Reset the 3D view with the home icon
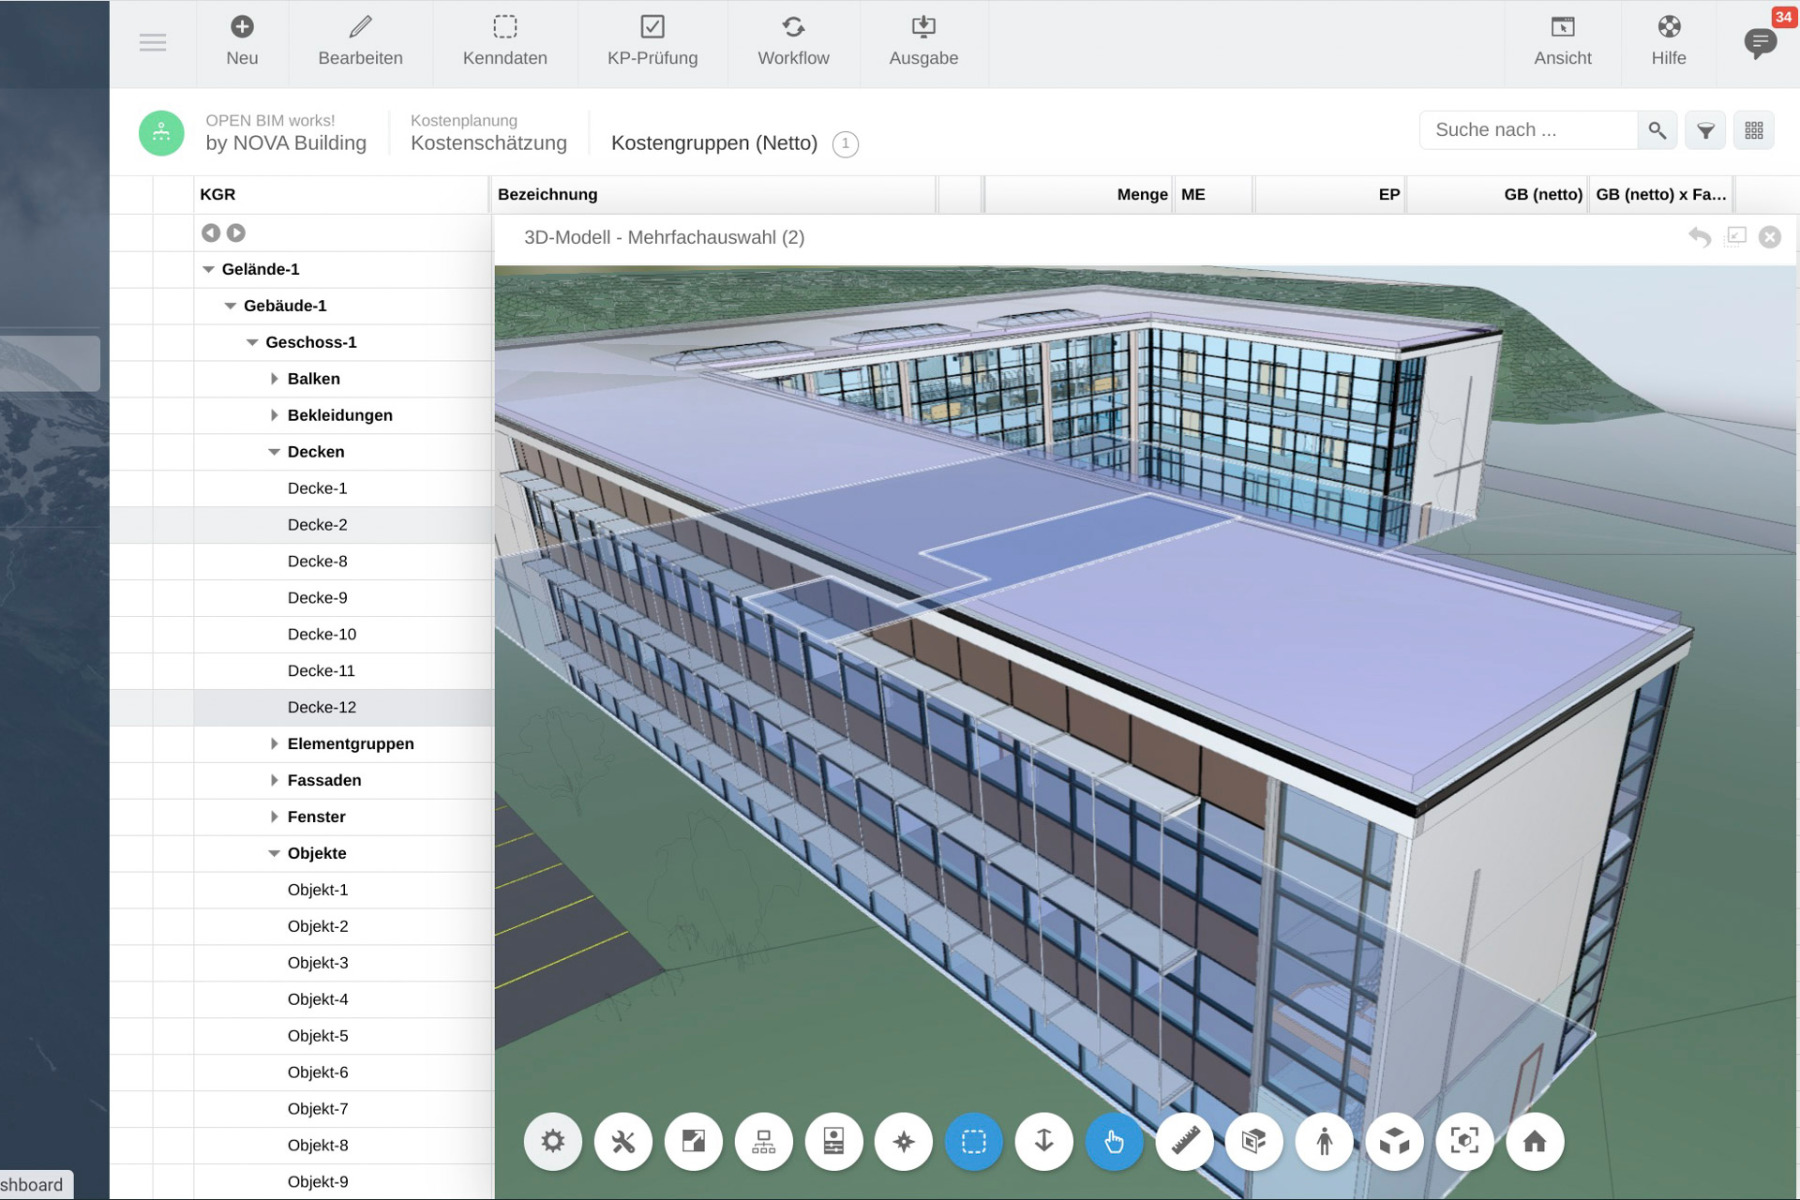Image resolution: width=1800 pixels, height=1200 pixels. pyautogui.click(x=1534, y=1141)
